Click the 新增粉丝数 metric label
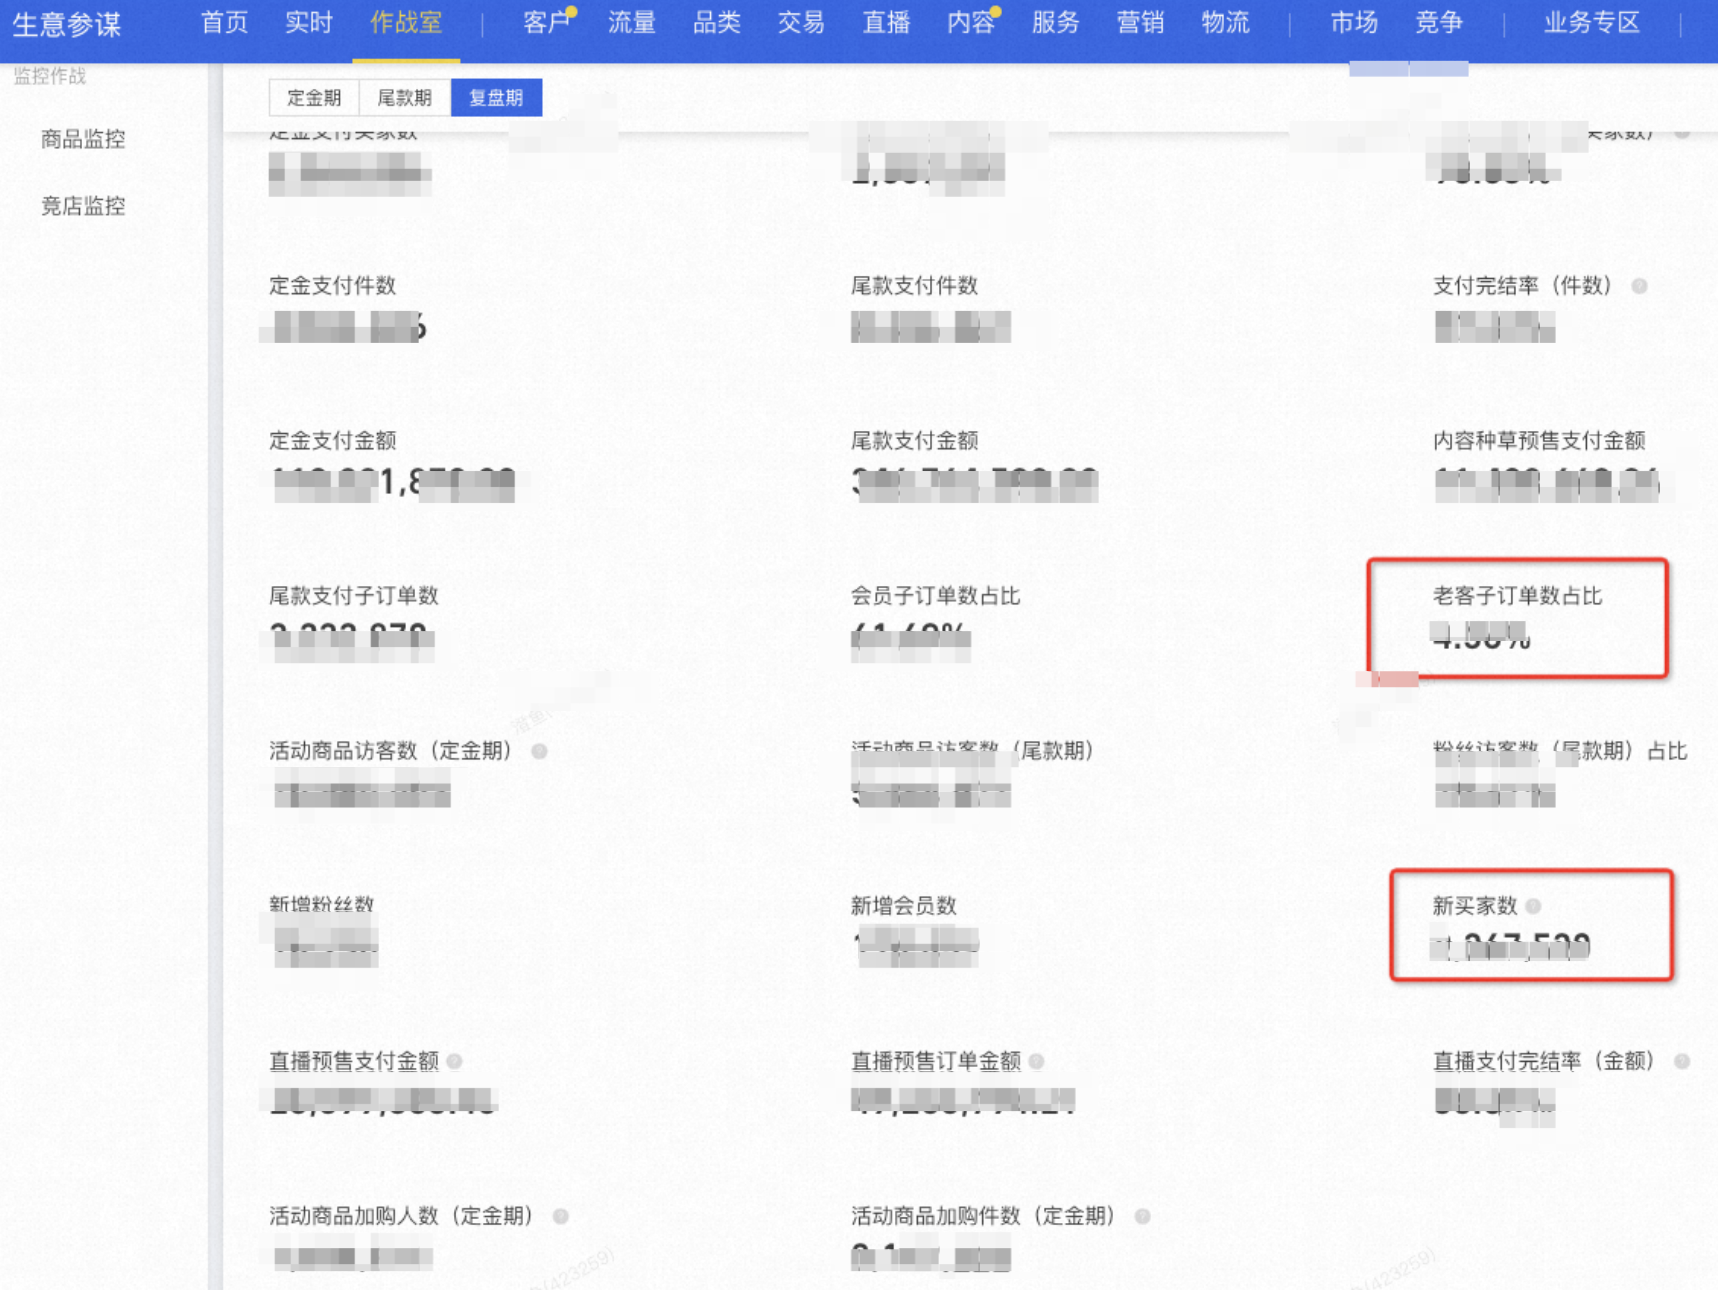Screen dimensions: 1718x1290 (x=322, y=905)
